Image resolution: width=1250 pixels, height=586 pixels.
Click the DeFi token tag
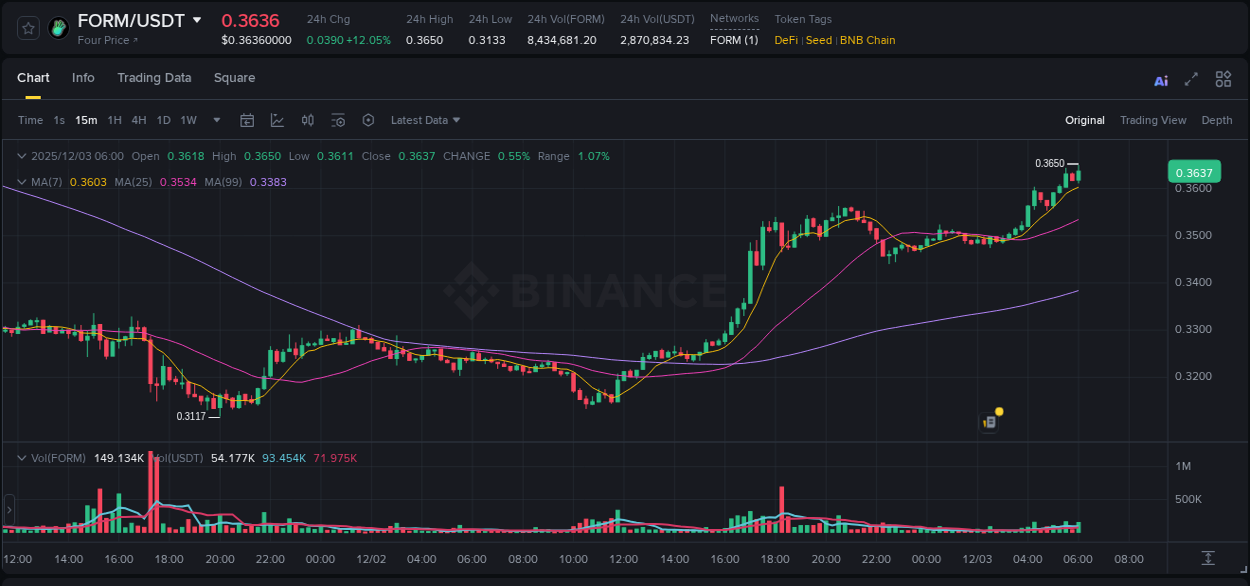point(785,40)
